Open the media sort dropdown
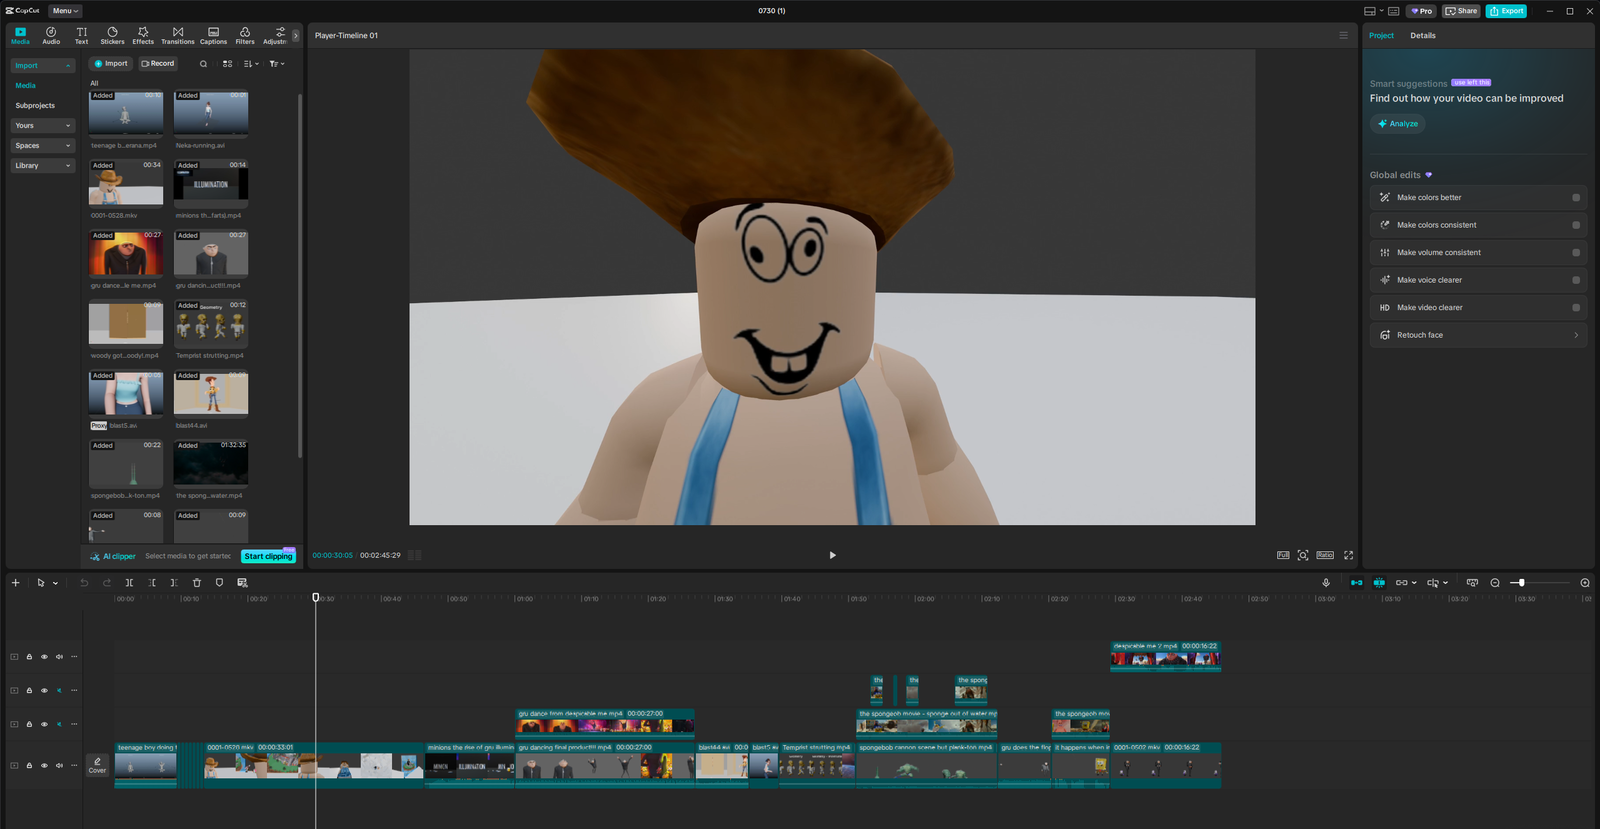Image resolution: width=1600 pixels, height=829 pixels. click(x=251, y=64)
